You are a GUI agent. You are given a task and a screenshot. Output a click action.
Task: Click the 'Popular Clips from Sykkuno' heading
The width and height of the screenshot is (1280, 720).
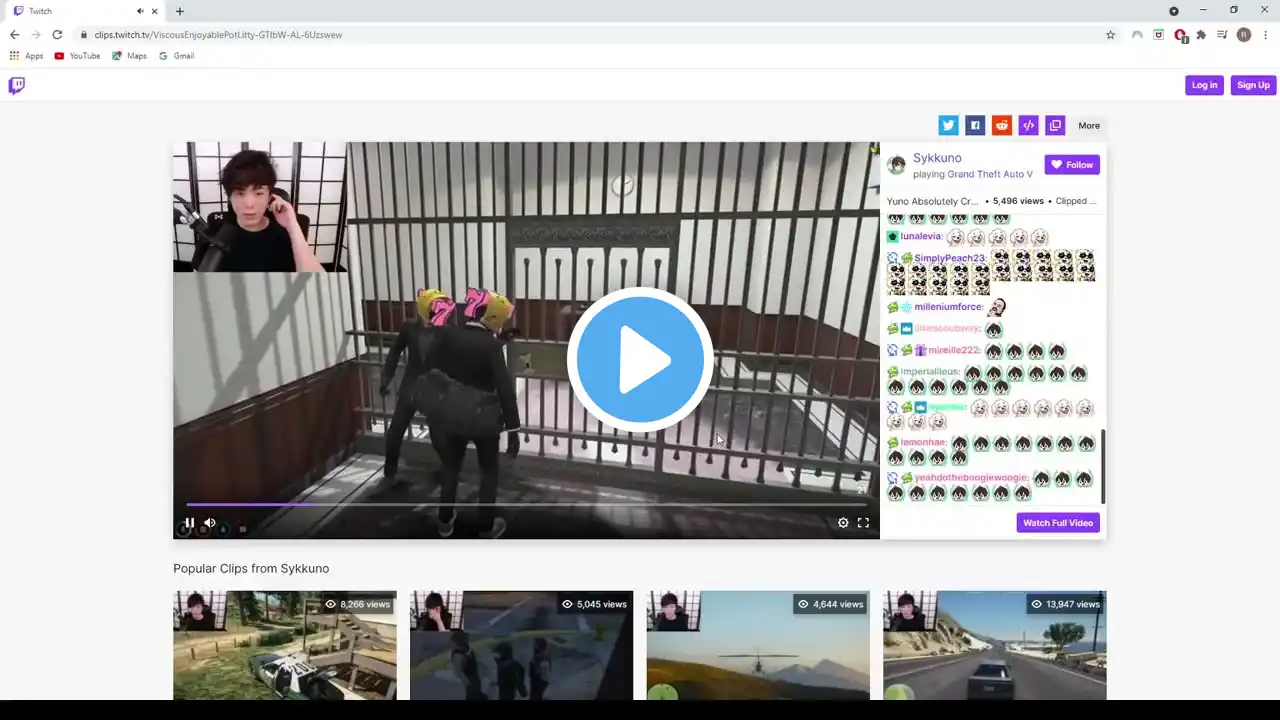tap(251, 569)
